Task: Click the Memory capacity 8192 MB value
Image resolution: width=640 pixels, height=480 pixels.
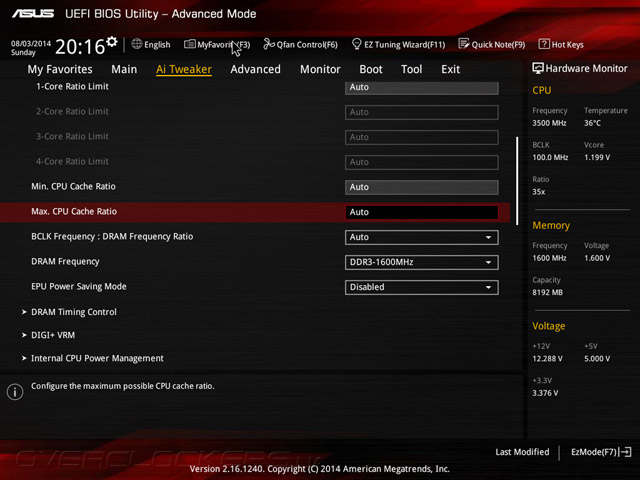Action: (547, 293)
